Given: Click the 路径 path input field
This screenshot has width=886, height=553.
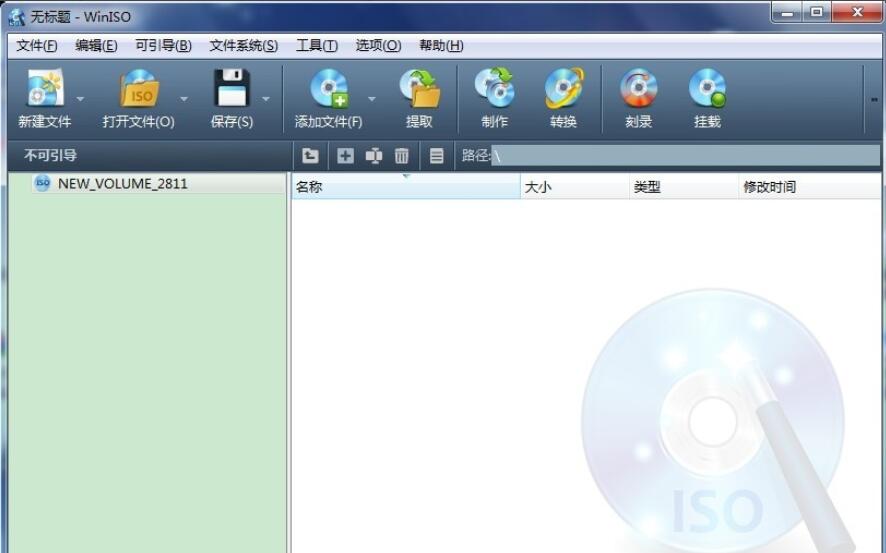Looking at the screenshot, I should point(686,155).
